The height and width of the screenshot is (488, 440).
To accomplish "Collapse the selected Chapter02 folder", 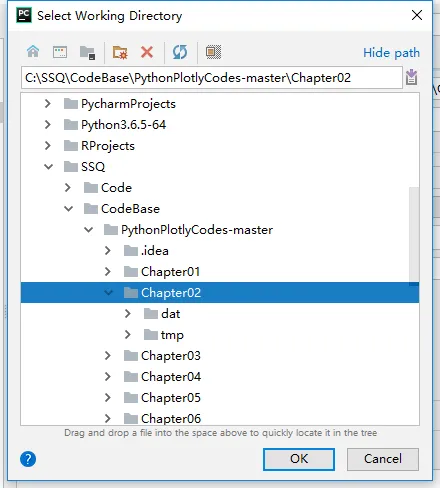I will click(109, 293).
